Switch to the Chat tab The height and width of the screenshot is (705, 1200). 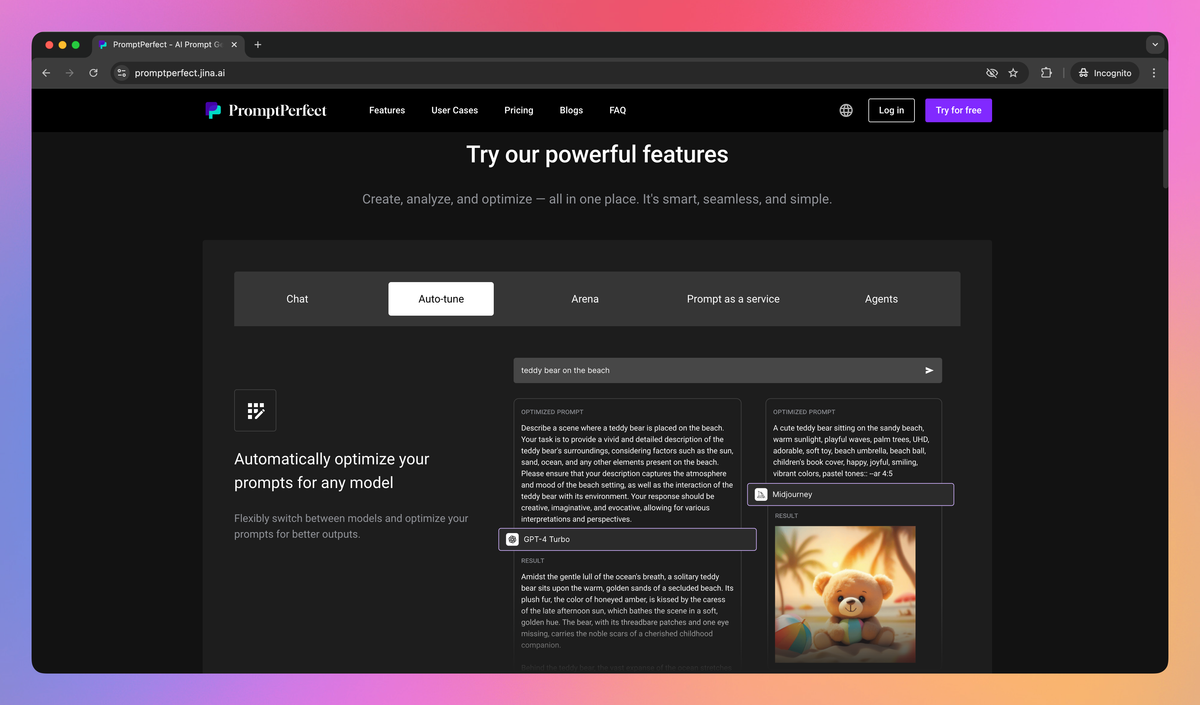point(297,299)
